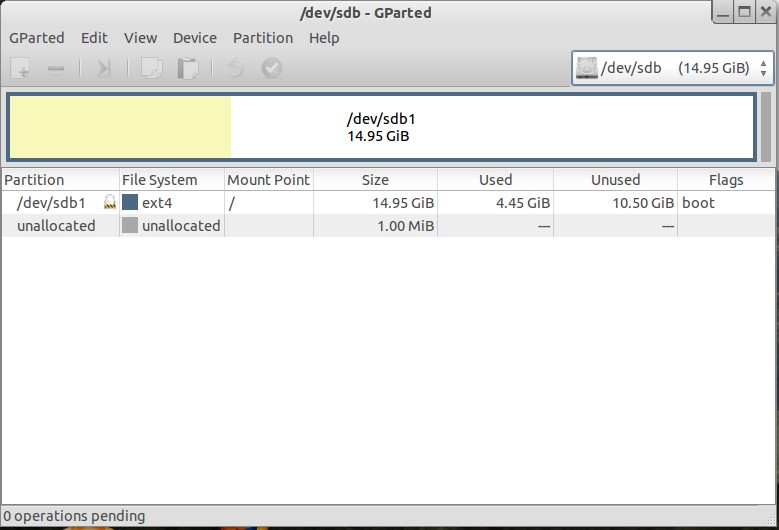
Task: Select the /dev/sdb1 partition row
Action: coord(52,203)
